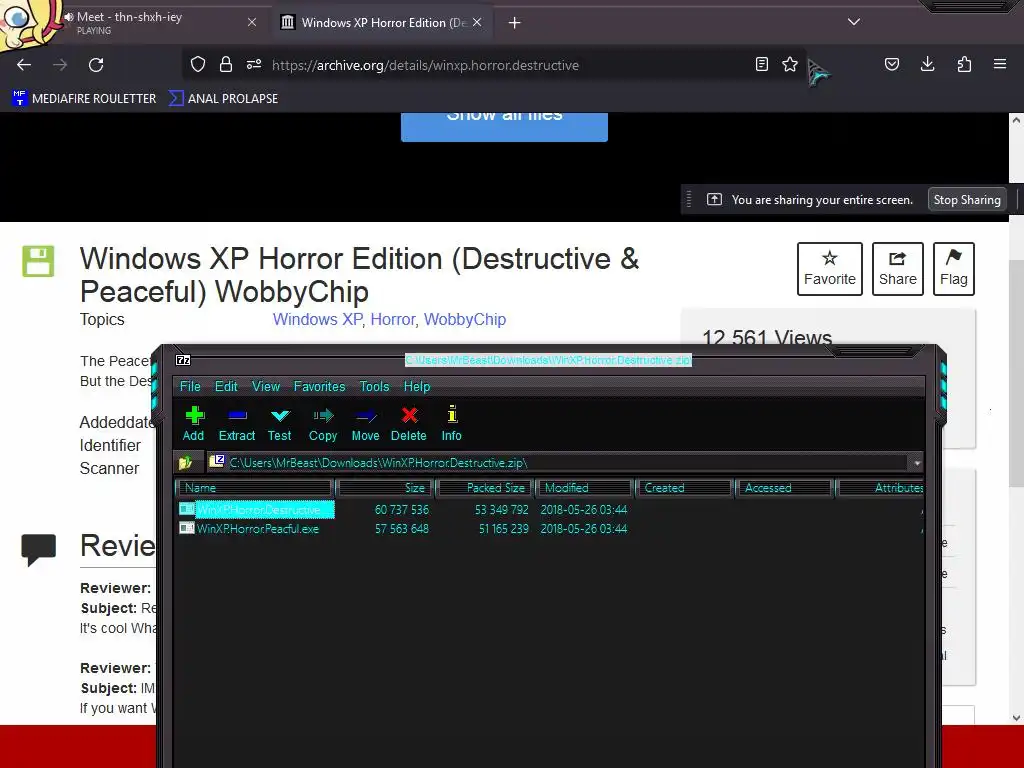Sort by the Modified column header
The height and width of the screenshot is (768, 1024).
[584, 488]
